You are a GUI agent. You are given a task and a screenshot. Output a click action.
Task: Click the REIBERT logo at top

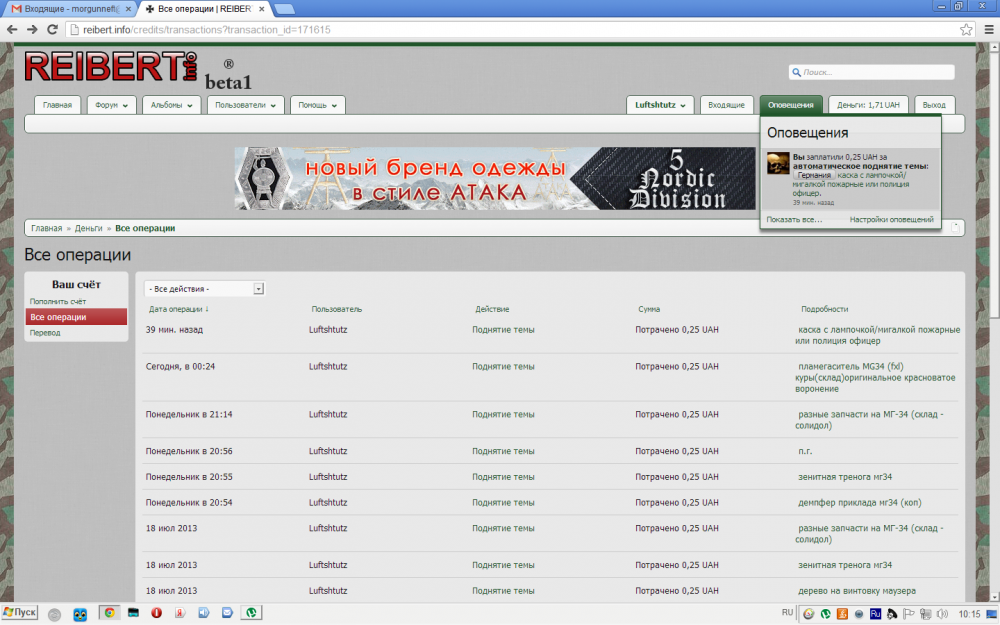(x=111, y=66)
